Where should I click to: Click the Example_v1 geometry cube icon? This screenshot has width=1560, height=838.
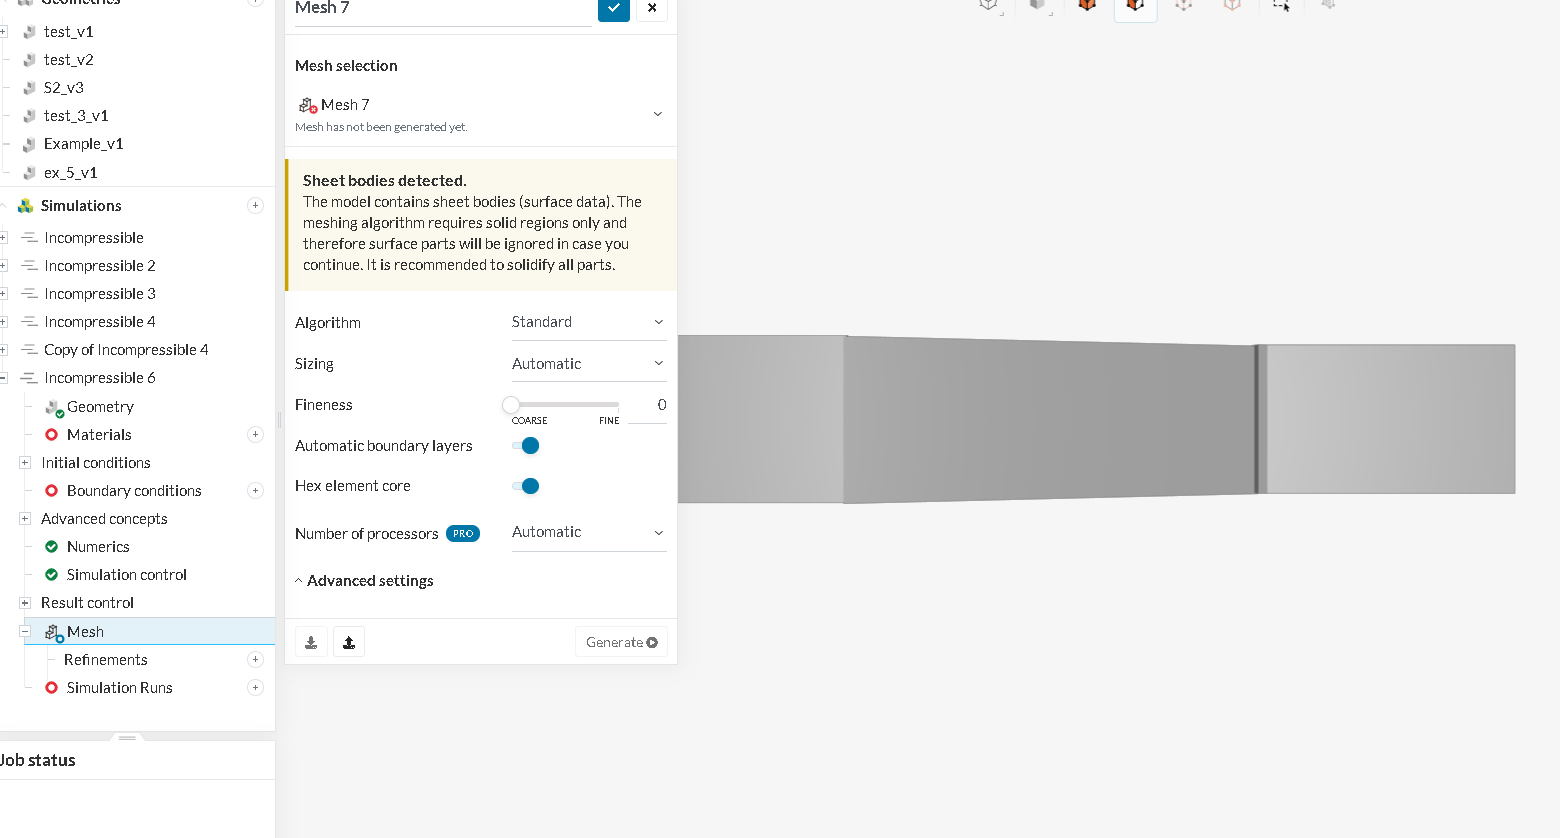point(30,144)
